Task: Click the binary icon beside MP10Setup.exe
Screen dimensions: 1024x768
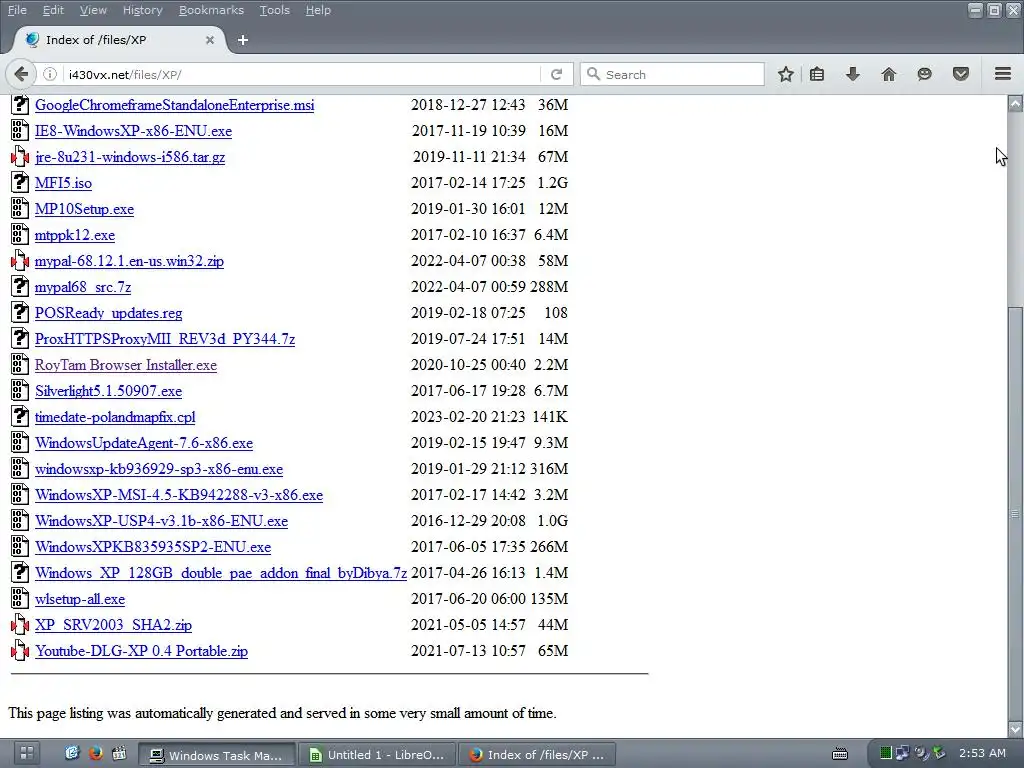Action: (x=20, y=208)
